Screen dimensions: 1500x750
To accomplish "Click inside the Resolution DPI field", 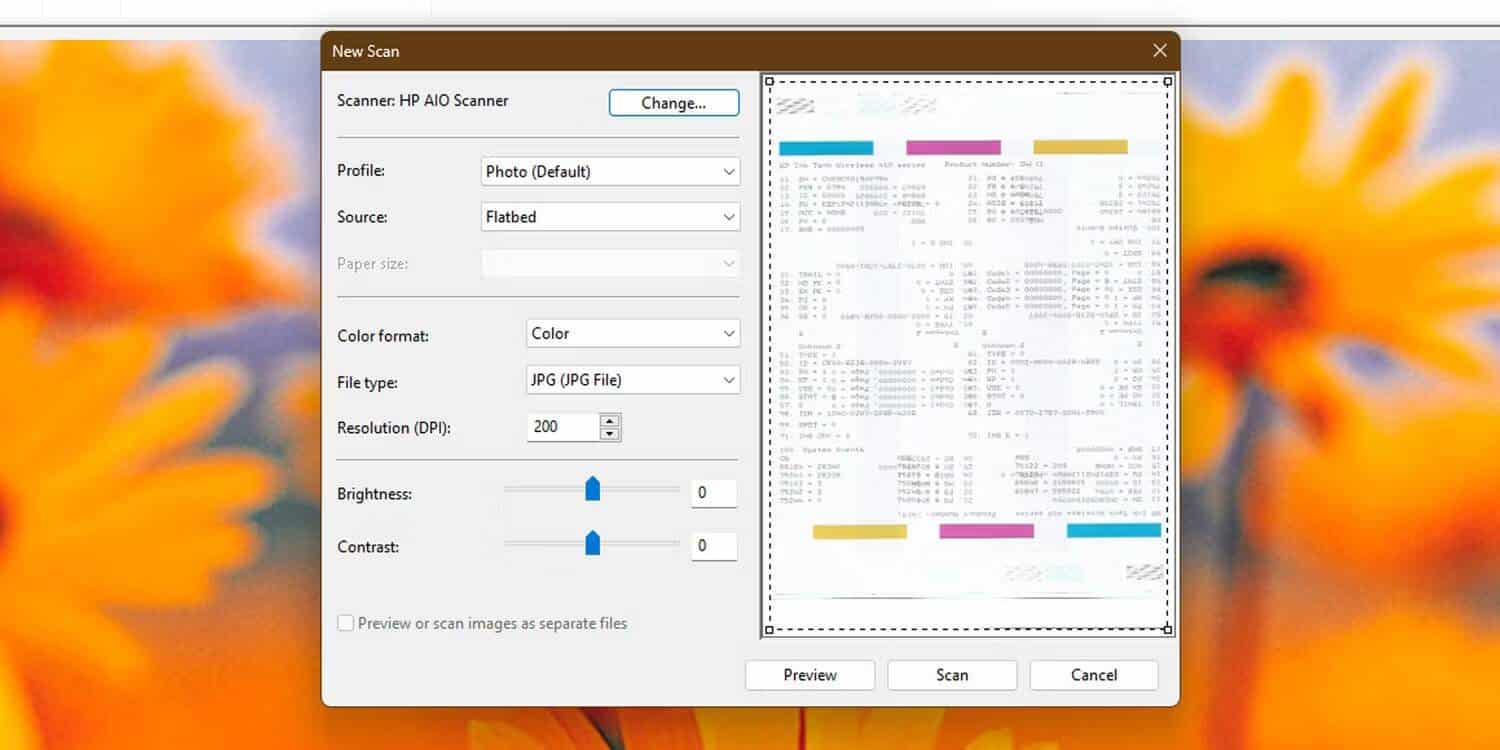I will pyautogui.click(x=562, y=427).
